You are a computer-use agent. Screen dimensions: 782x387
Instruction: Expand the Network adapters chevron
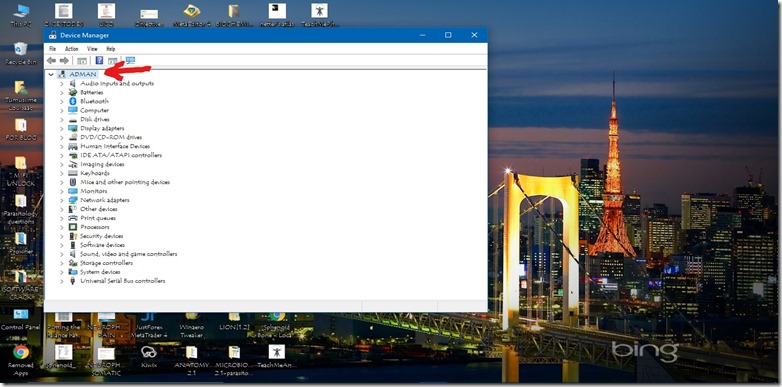click(x=62, y=200)
